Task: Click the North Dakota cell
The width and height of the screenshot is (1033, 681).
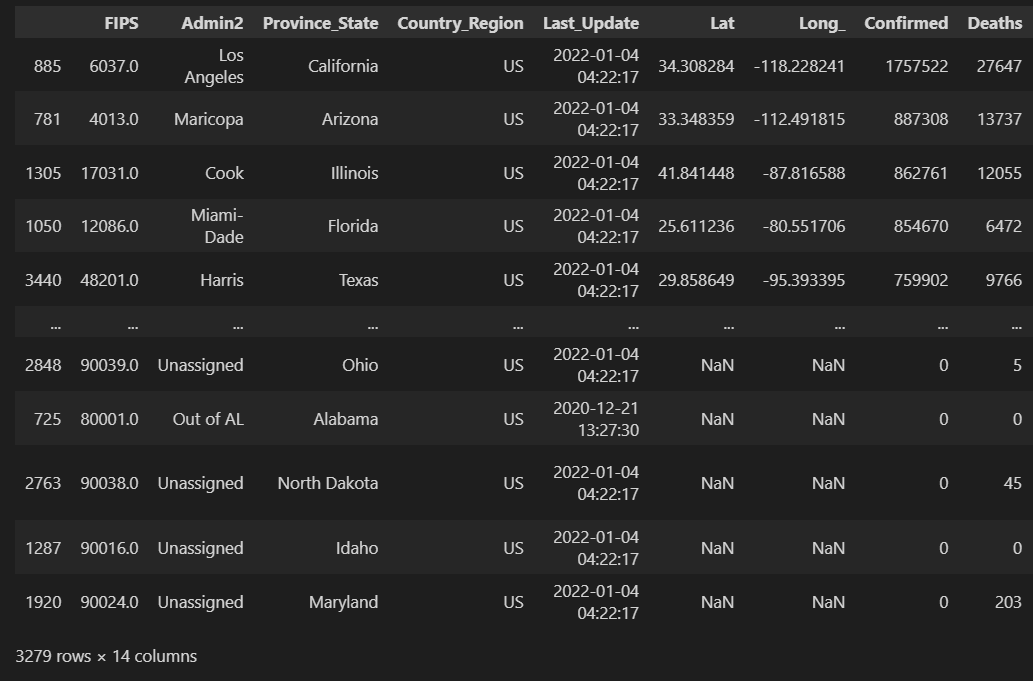Action: pos(328,483)
